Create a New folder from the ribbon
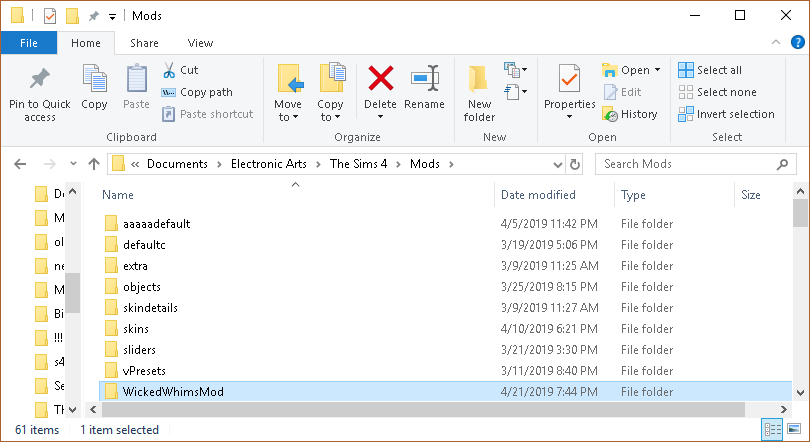This screenshot has width=810, height=442. pos(479,93)
